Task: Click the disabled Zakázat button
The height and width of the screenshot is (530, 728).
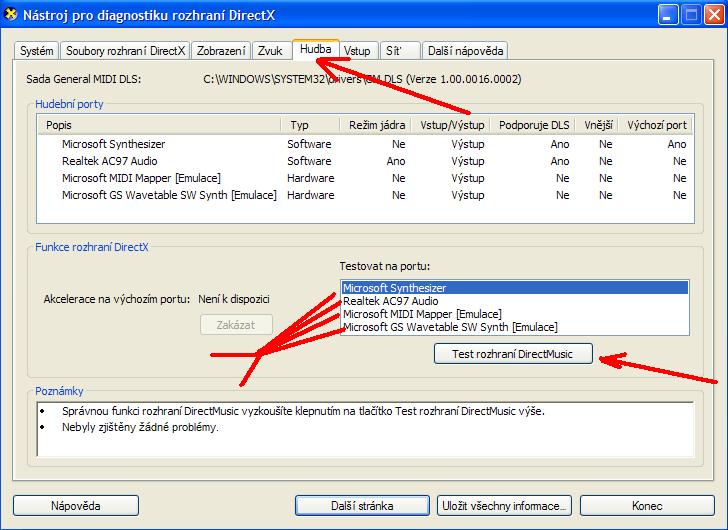Action: [236, 325]
